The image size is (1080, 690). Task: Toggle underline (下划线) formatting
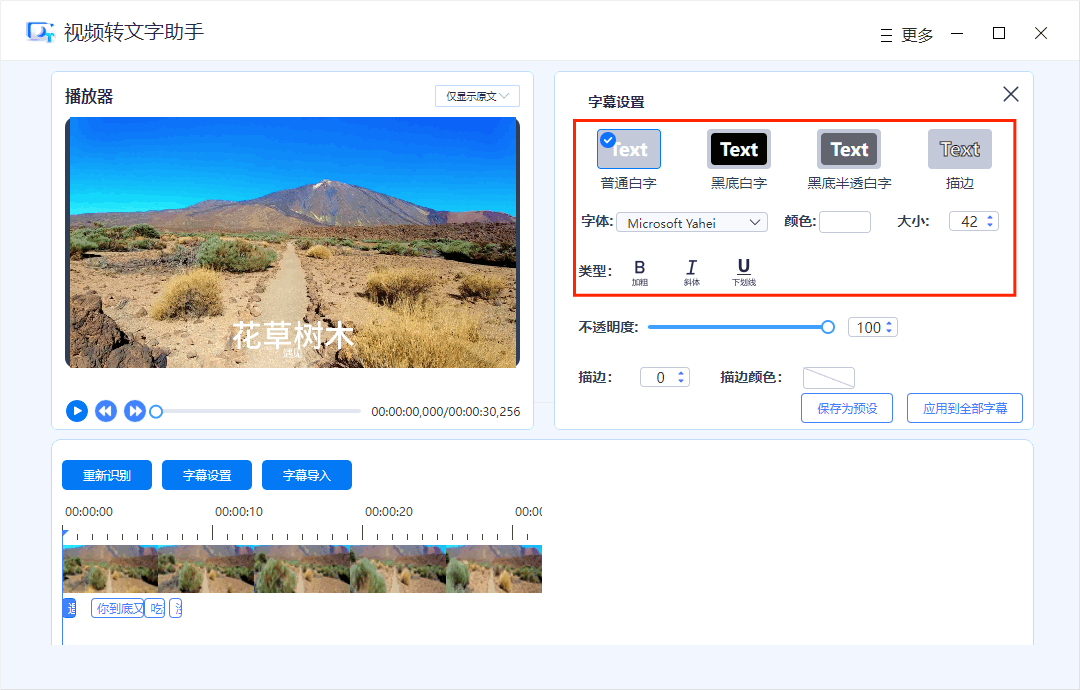point(744,272)
